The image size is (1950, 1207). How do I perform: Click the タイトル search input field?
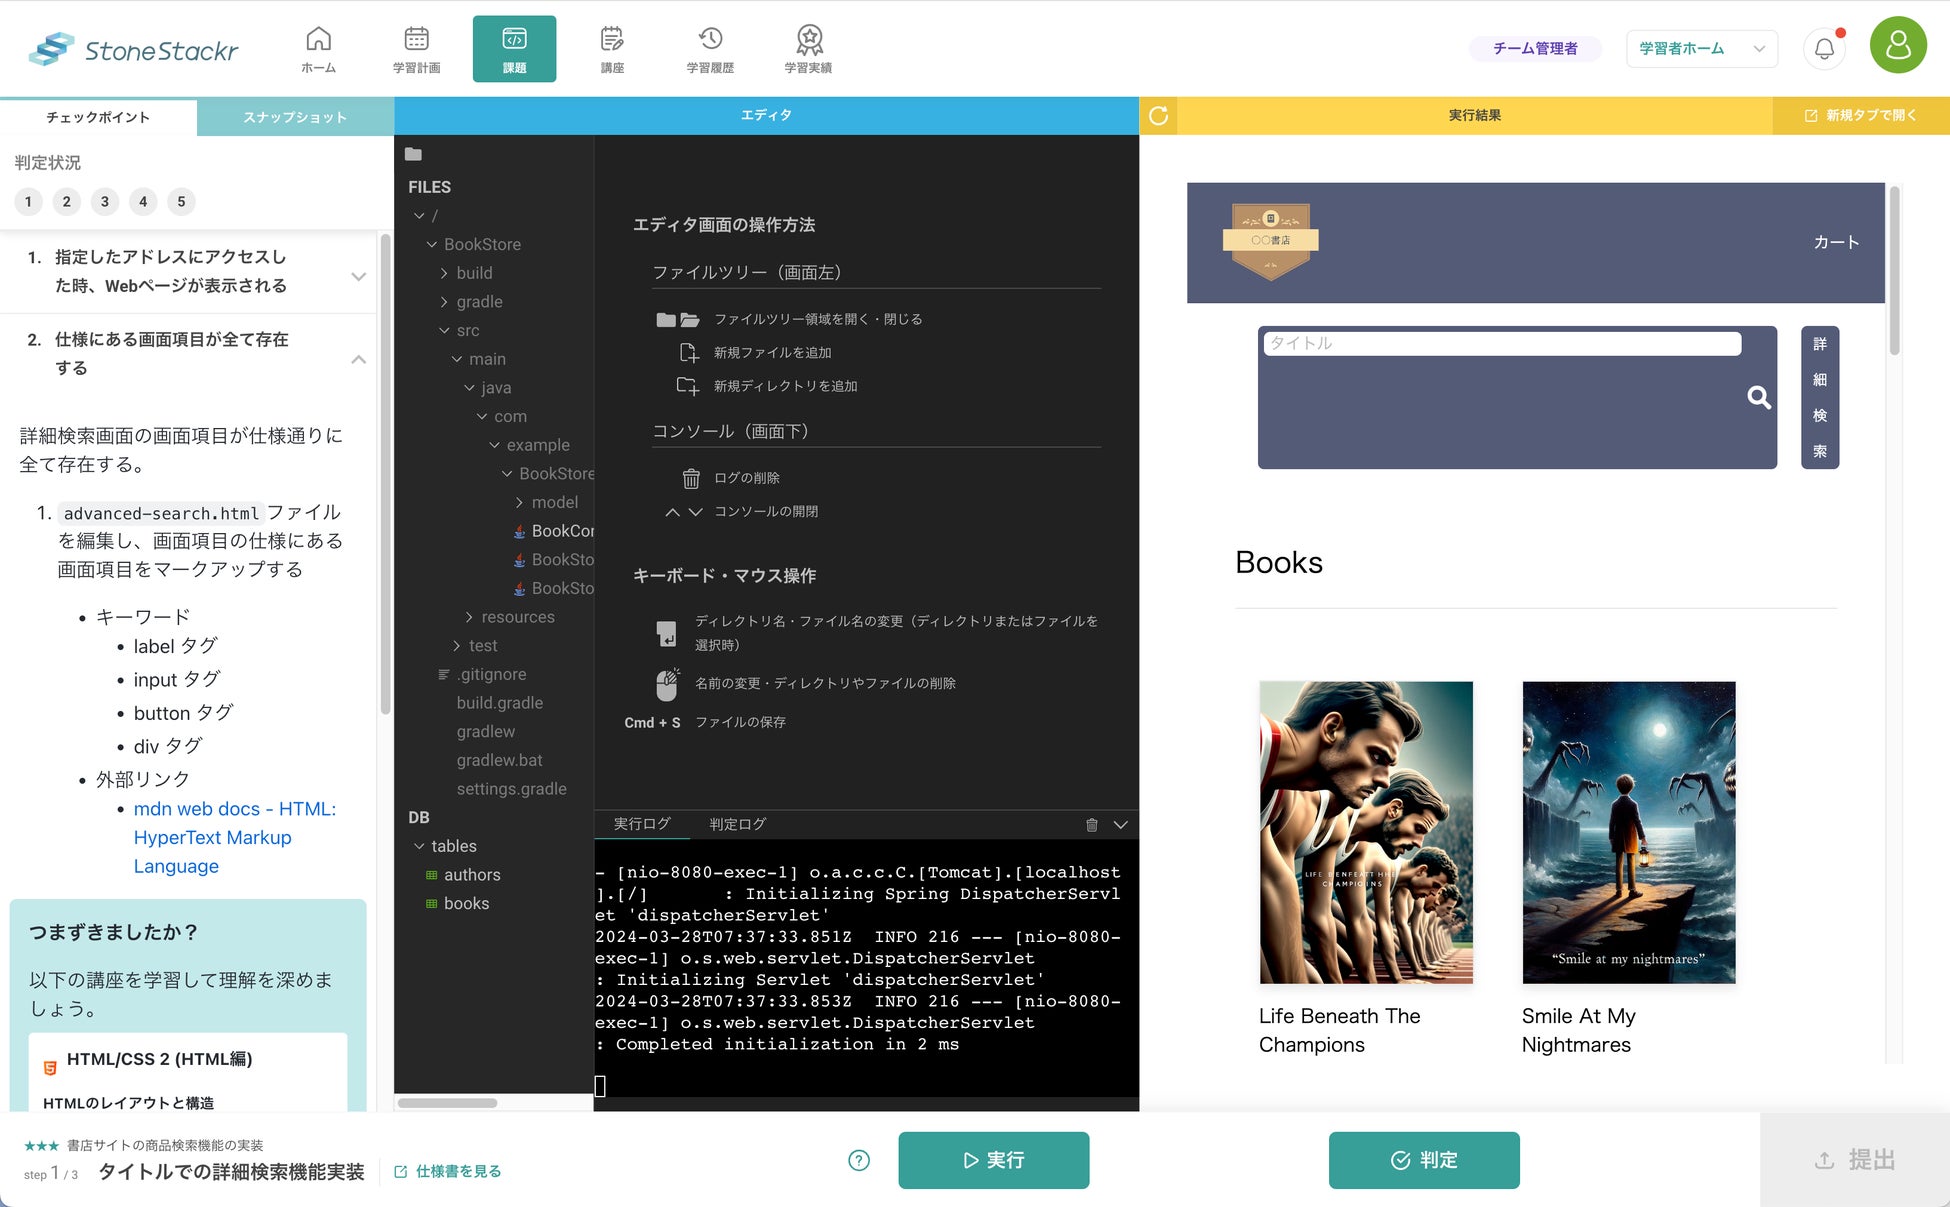tap(1500, 343)
